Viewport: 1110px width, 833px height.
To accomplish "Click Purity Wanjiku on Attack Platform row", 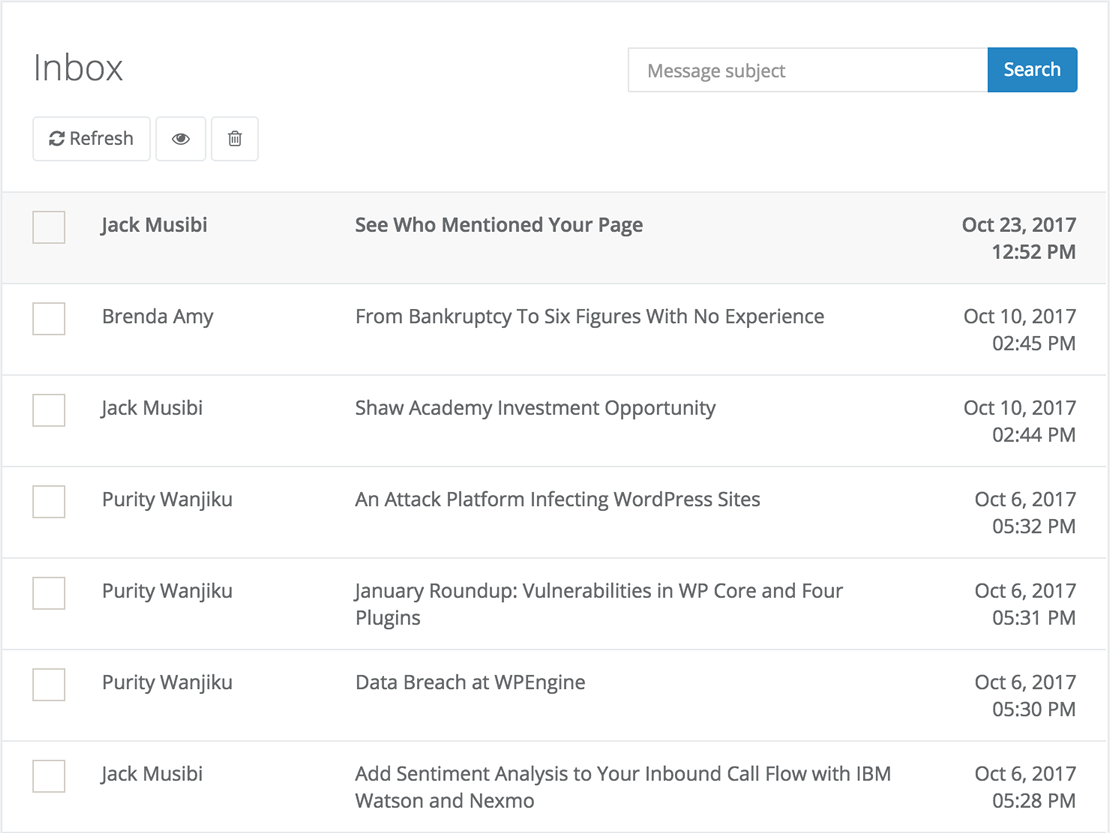I will point(167,500).
